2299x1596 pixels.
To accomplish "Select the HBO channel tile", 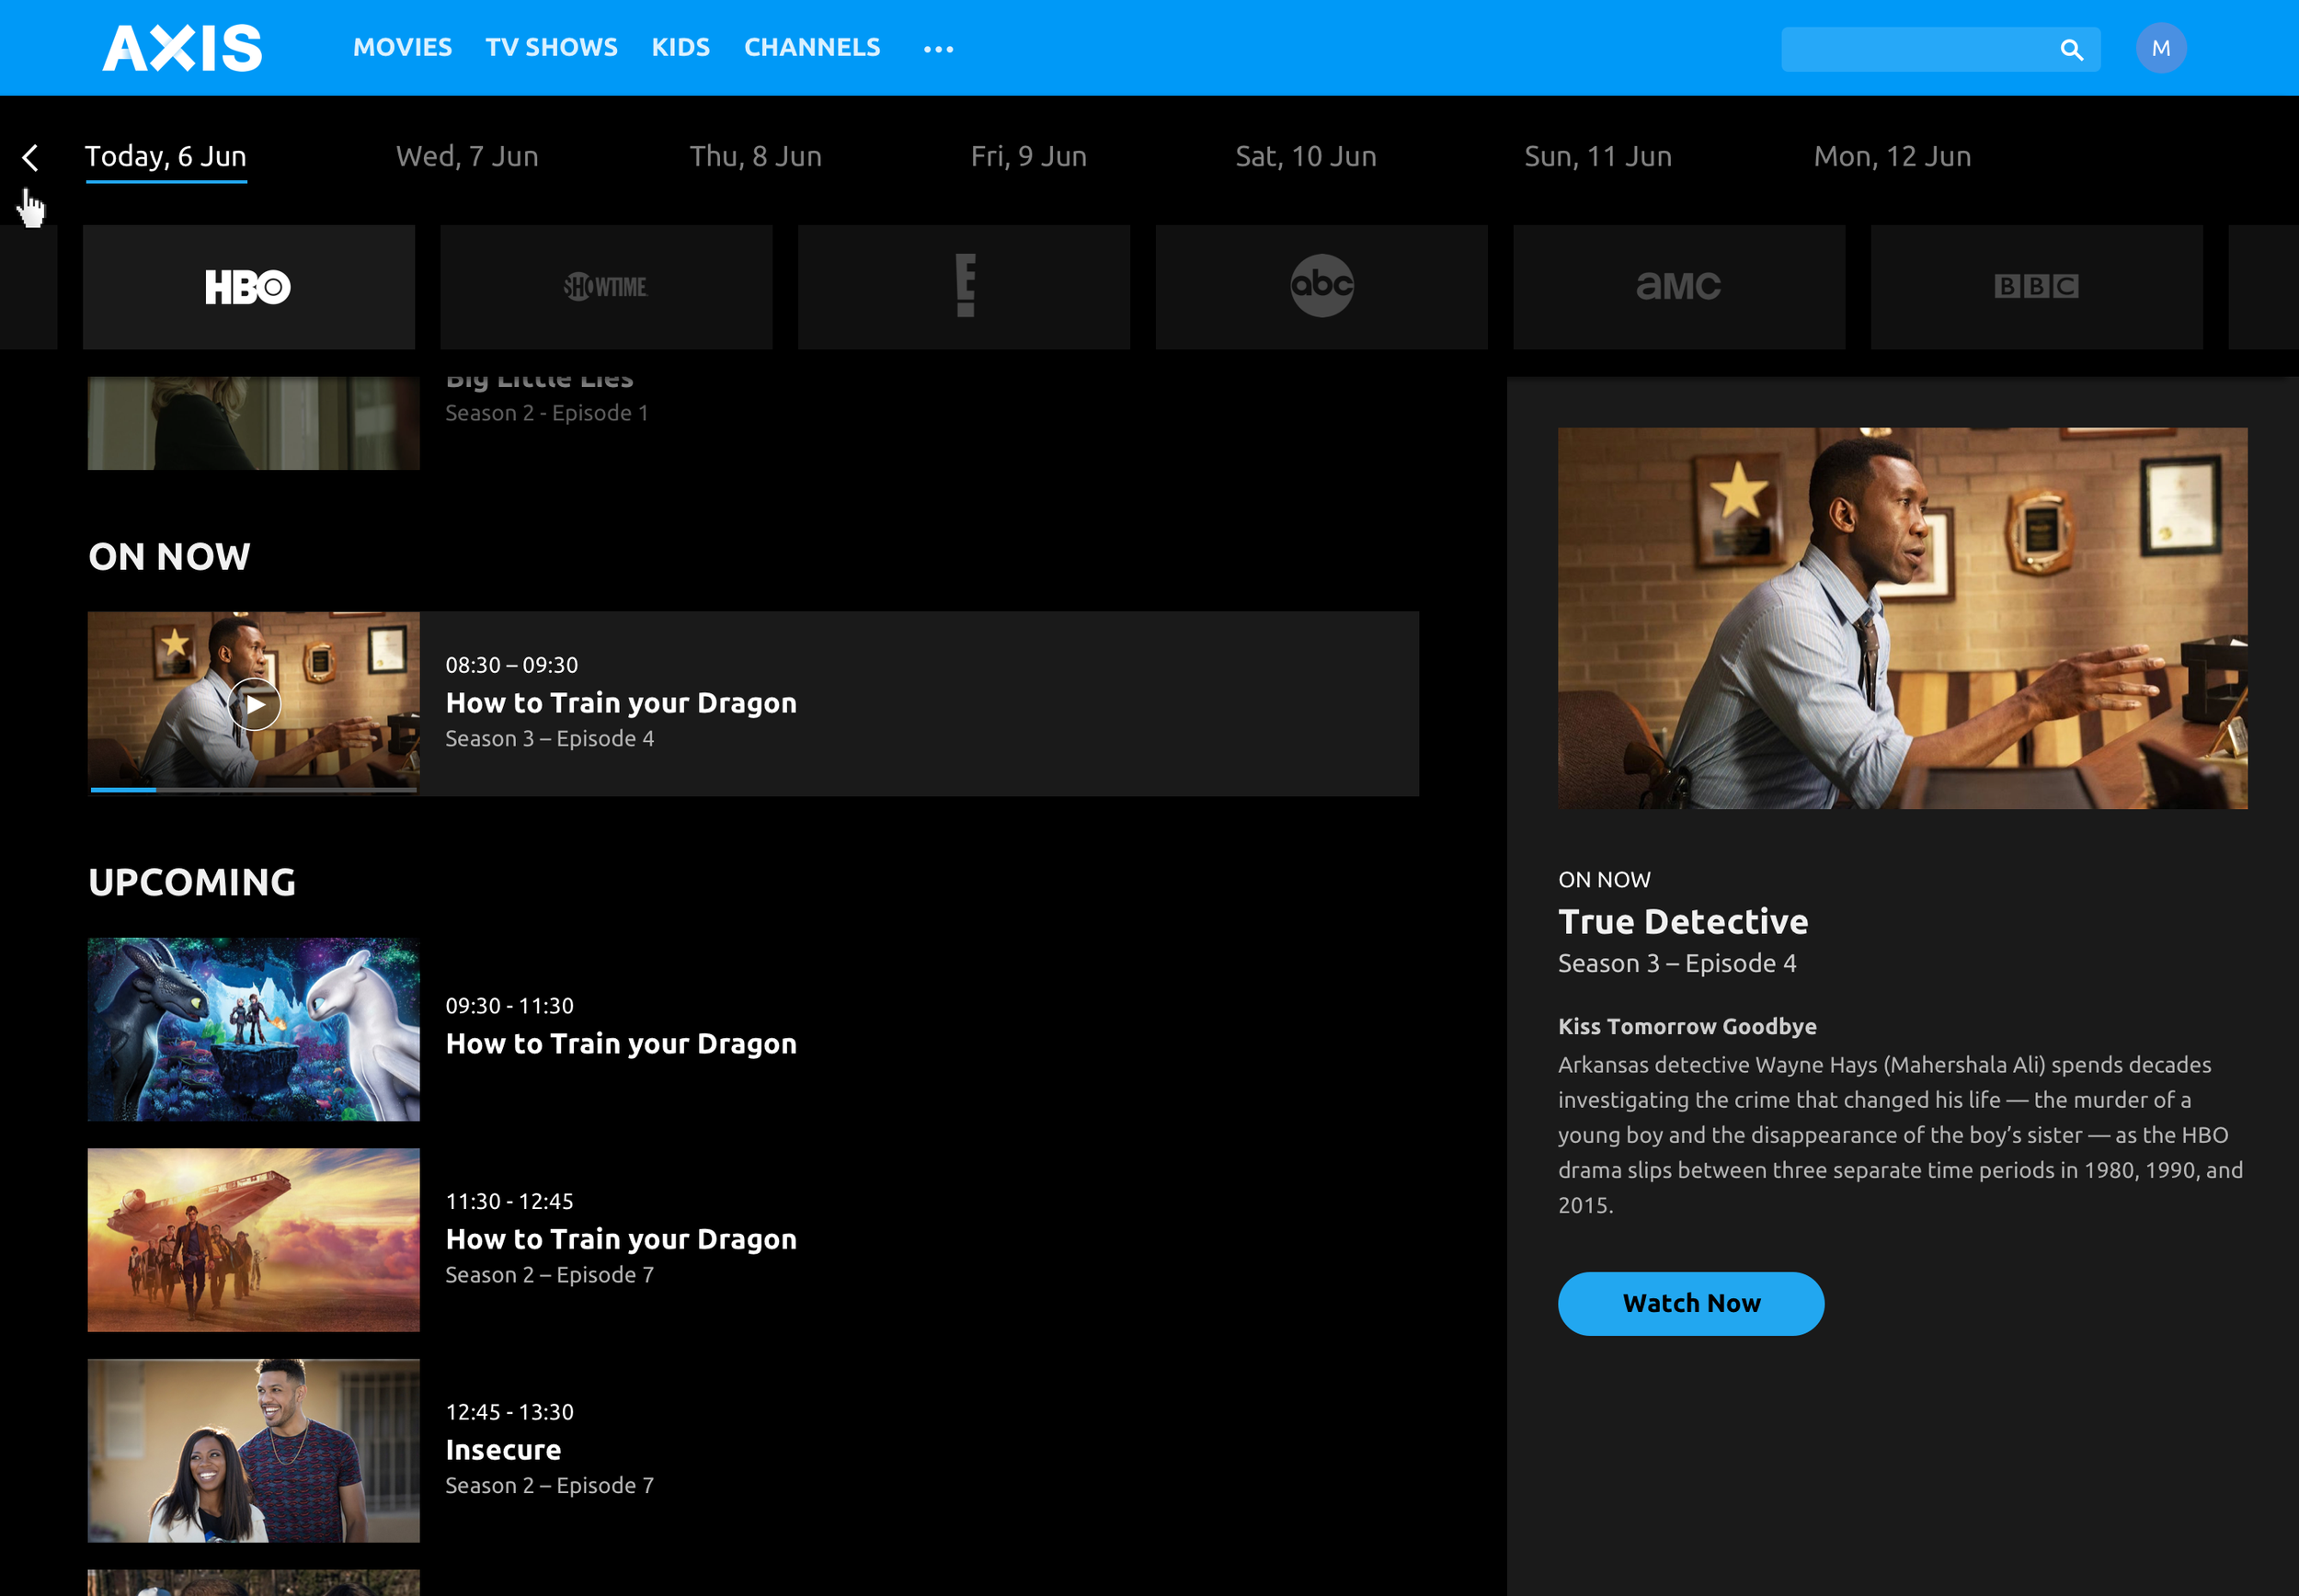I will click(x=248, y=287).
